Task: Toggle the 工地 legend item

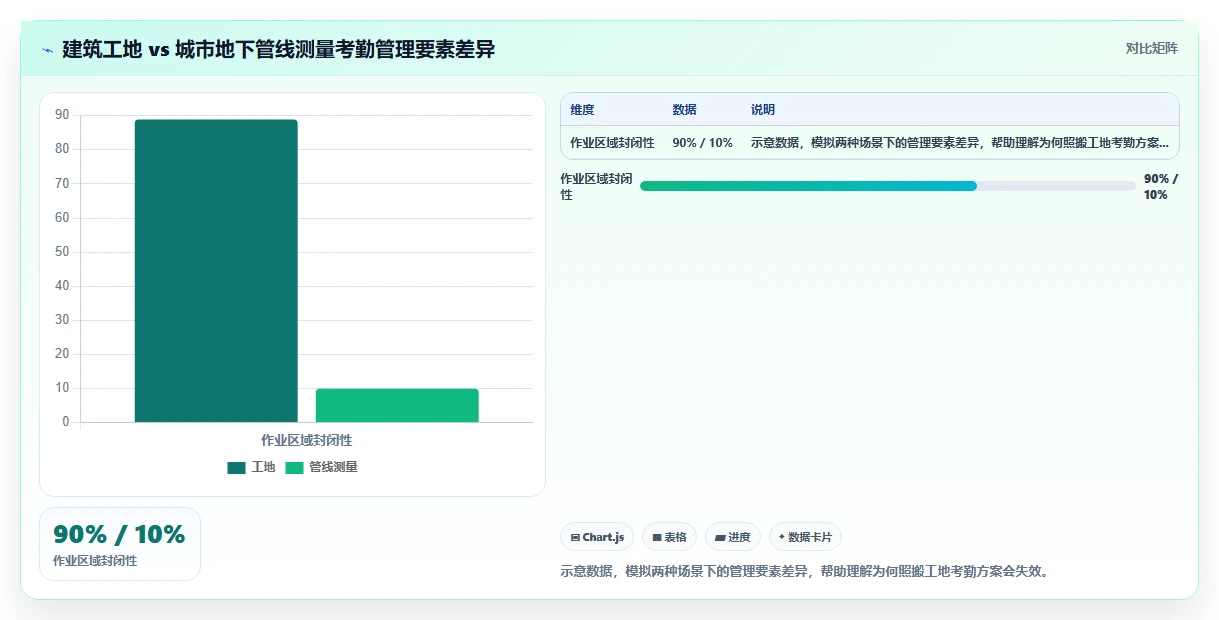Action: coord(251,467)
